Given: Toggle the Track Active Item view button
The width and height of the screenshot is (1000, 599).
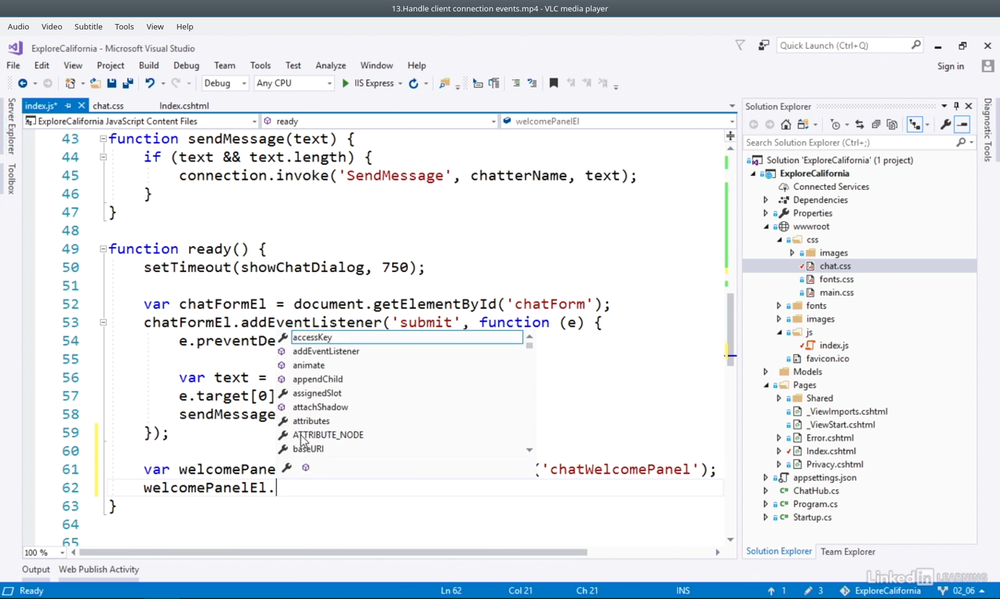Looking at the screenshot, I should tap(915, 124).
